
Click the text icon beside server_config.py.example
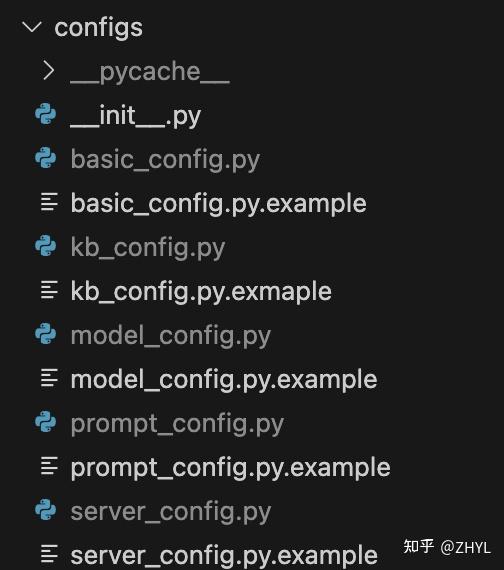pos(49,554)
